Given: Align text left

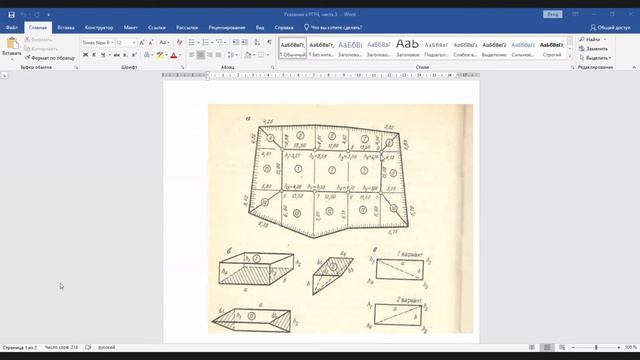Looking at the screenshot, I should [192, 55].
